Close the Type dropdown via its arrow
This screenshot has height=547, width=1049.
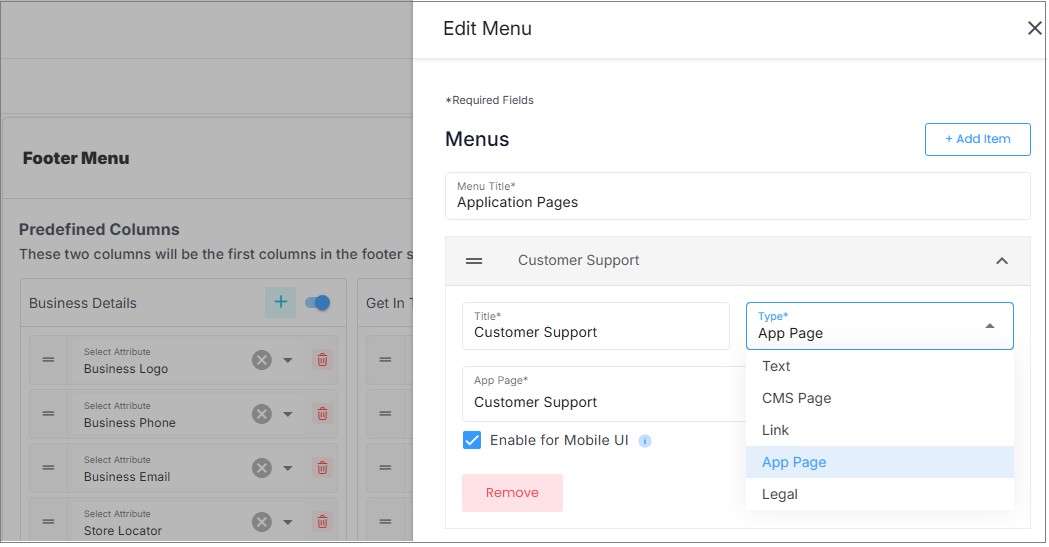990,326
